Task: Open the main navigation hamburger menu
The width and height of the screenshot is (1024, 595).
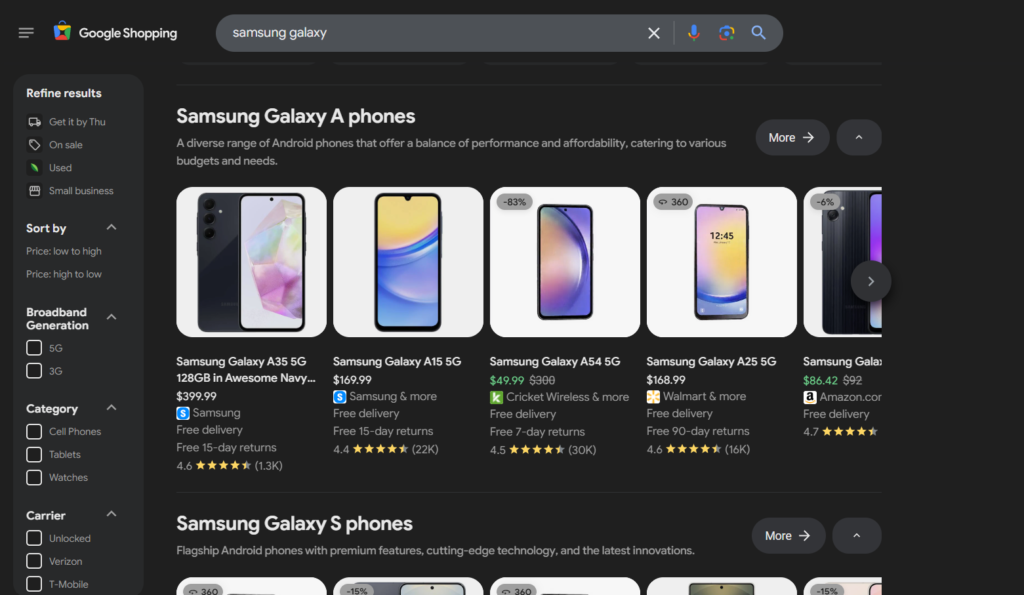Action: tap(26, 31)
